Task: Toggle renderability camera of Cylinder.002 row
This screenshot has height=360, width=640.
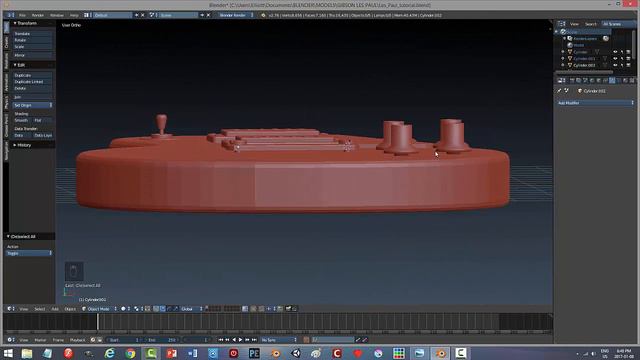Action: coord(628,65)
